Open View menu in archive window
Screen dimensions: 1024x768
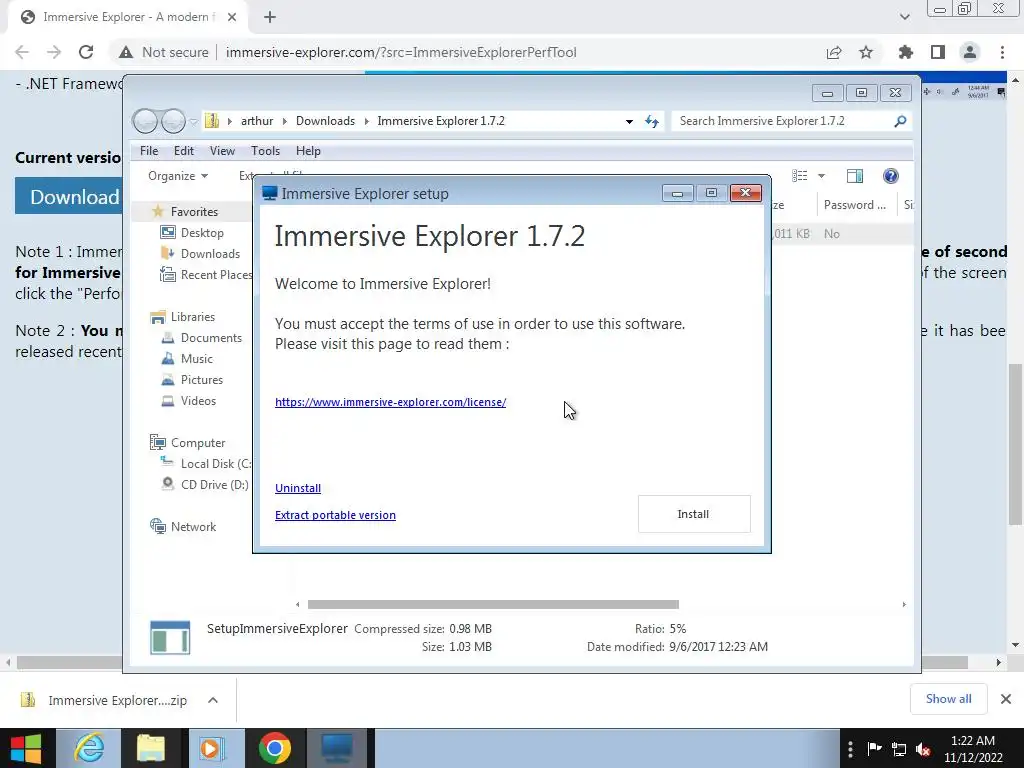(x=222, y=151)
